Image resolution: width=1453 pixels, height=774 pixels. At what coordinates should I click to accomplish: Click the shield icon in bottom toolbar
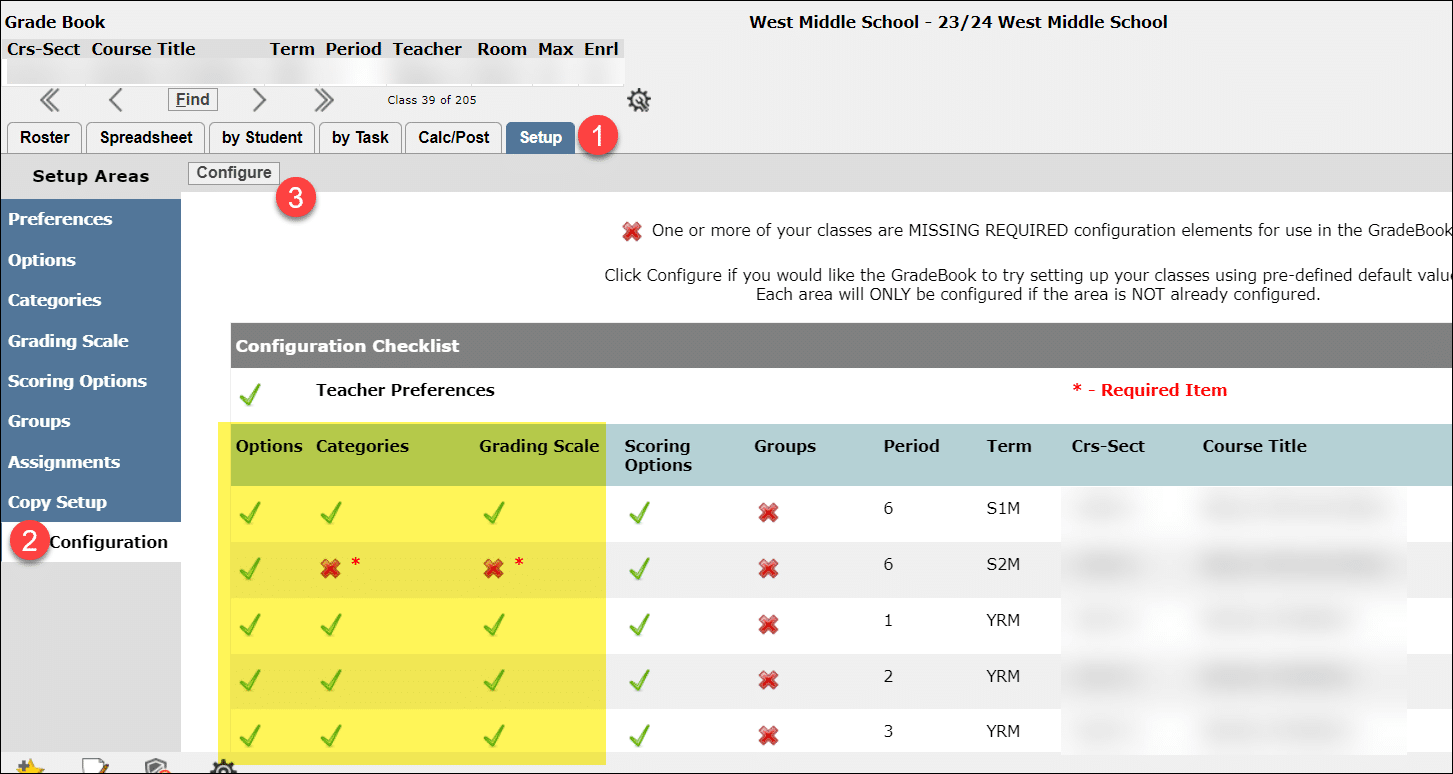click(x=156, y=767)
